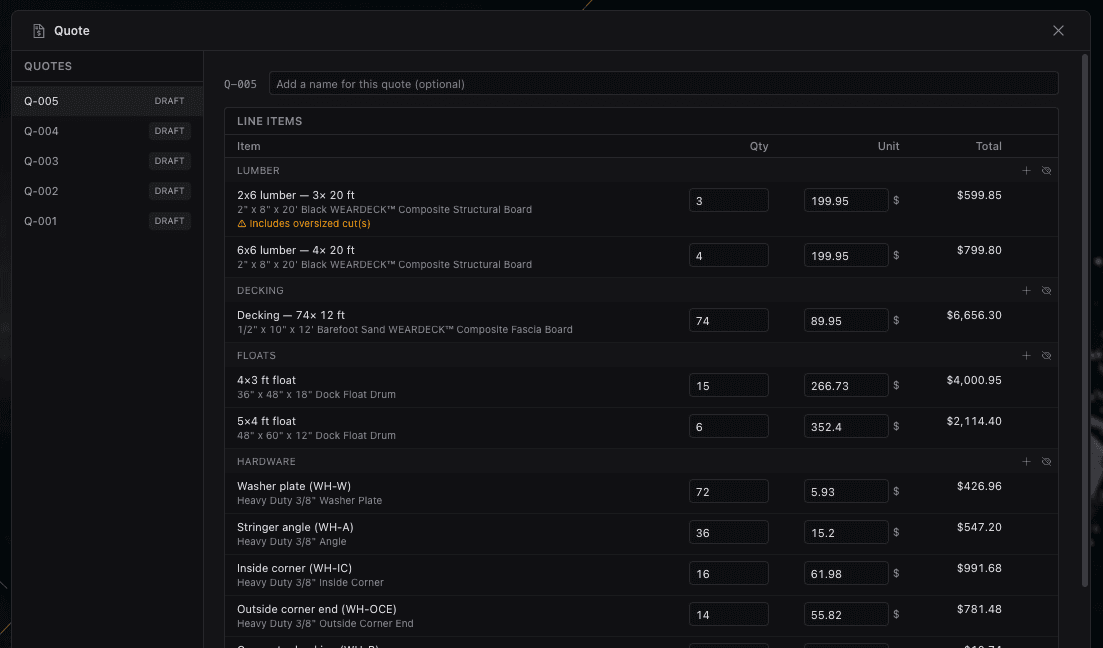This screenshot has height=648, width=1103.
Task: Edit unit price for 5×4 ft float
Action: 846,426
